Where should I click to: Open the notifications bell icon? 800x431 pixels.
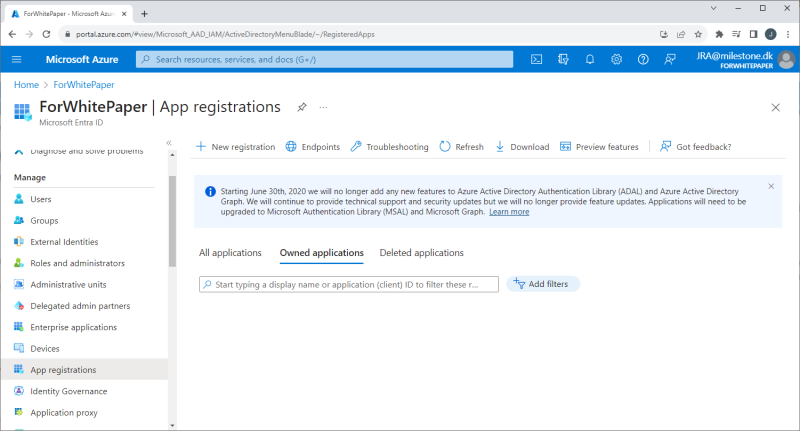[590, 59]
